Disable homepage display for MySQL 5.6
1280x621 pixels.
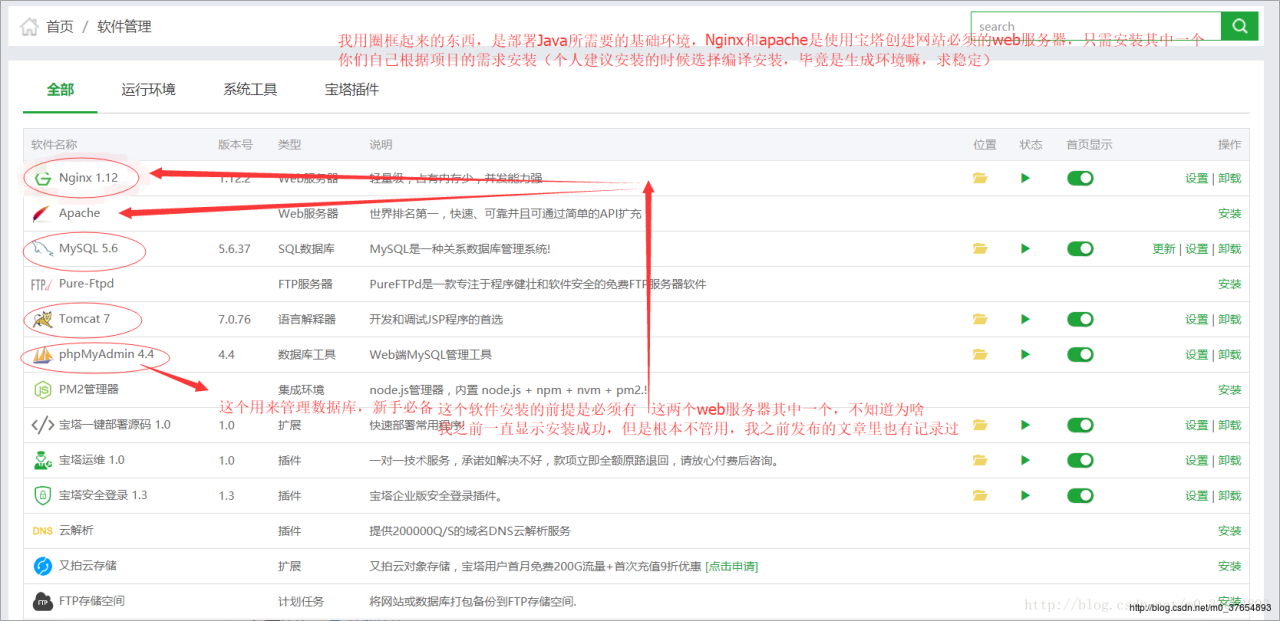tap(1080, 249)
